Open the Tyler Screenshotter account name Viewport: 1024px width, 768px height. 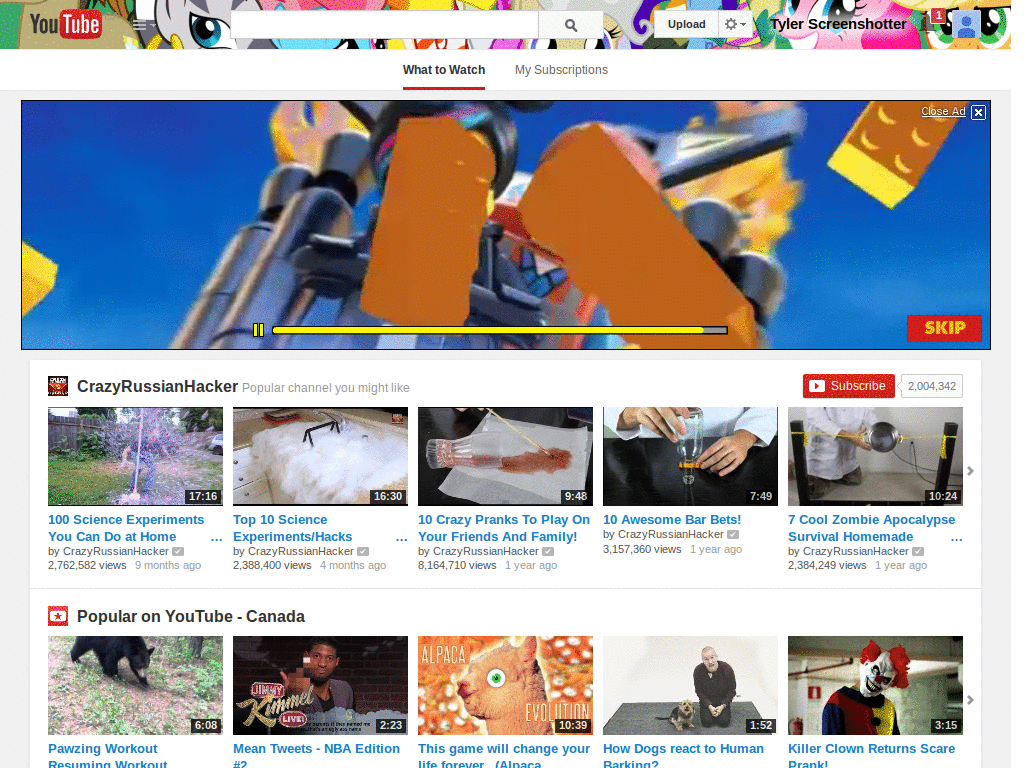click(838, 24)
